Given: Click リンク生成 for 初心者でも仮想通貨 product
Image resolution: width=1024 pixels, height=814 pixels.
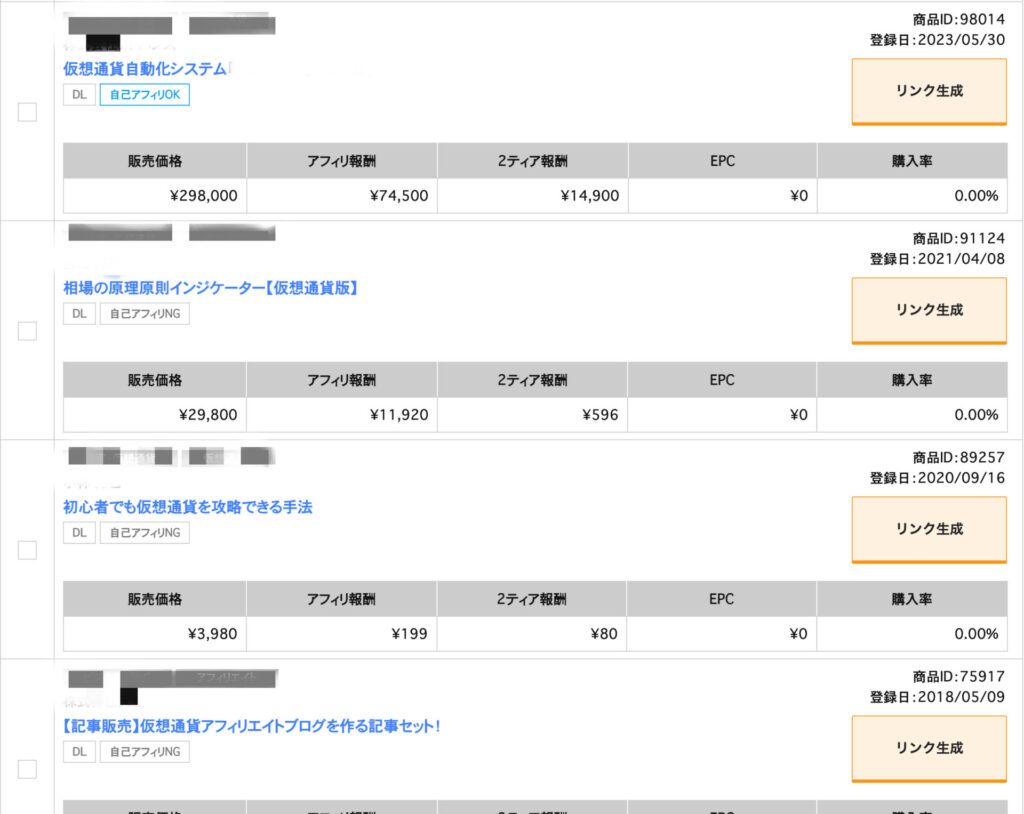Looking at the screenshot, I should point(928,529).
